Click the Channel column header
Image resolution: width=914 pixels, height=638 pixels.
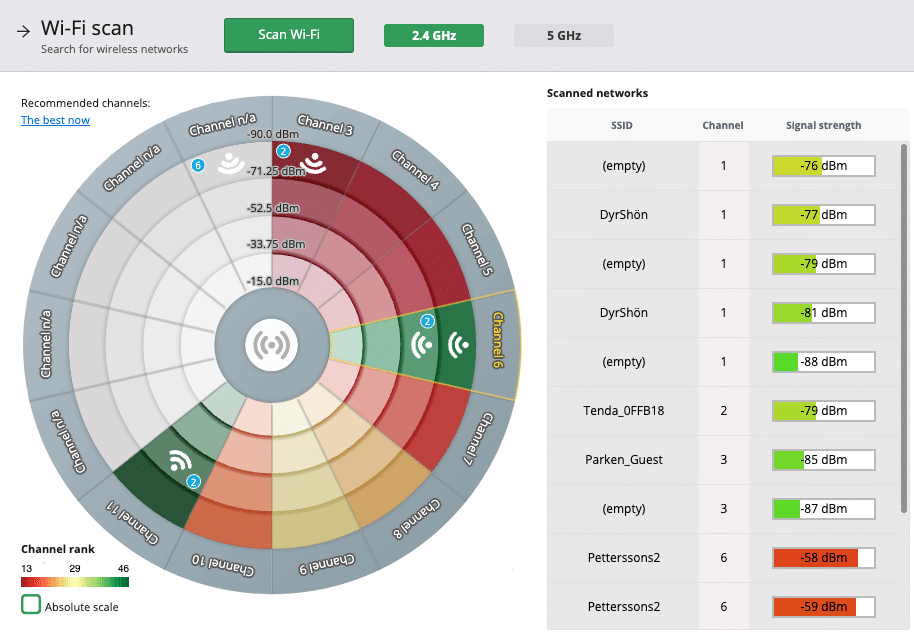[723, 126]
